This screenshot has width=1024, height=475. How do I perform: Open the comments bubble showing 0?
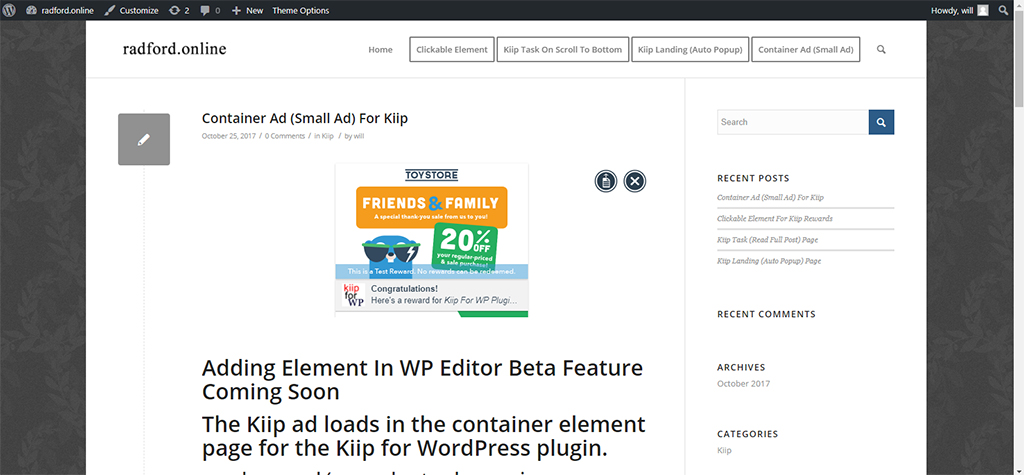210,10
